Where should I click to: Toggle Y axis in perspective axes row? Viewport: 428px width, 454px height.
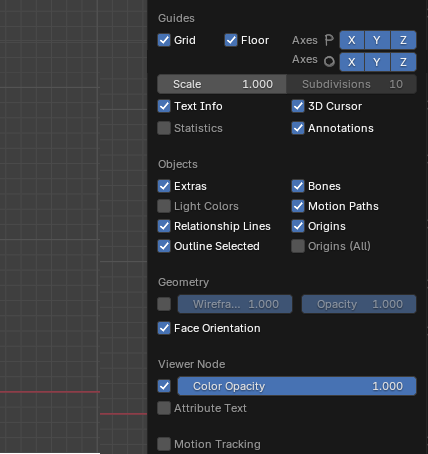[377, 40]
